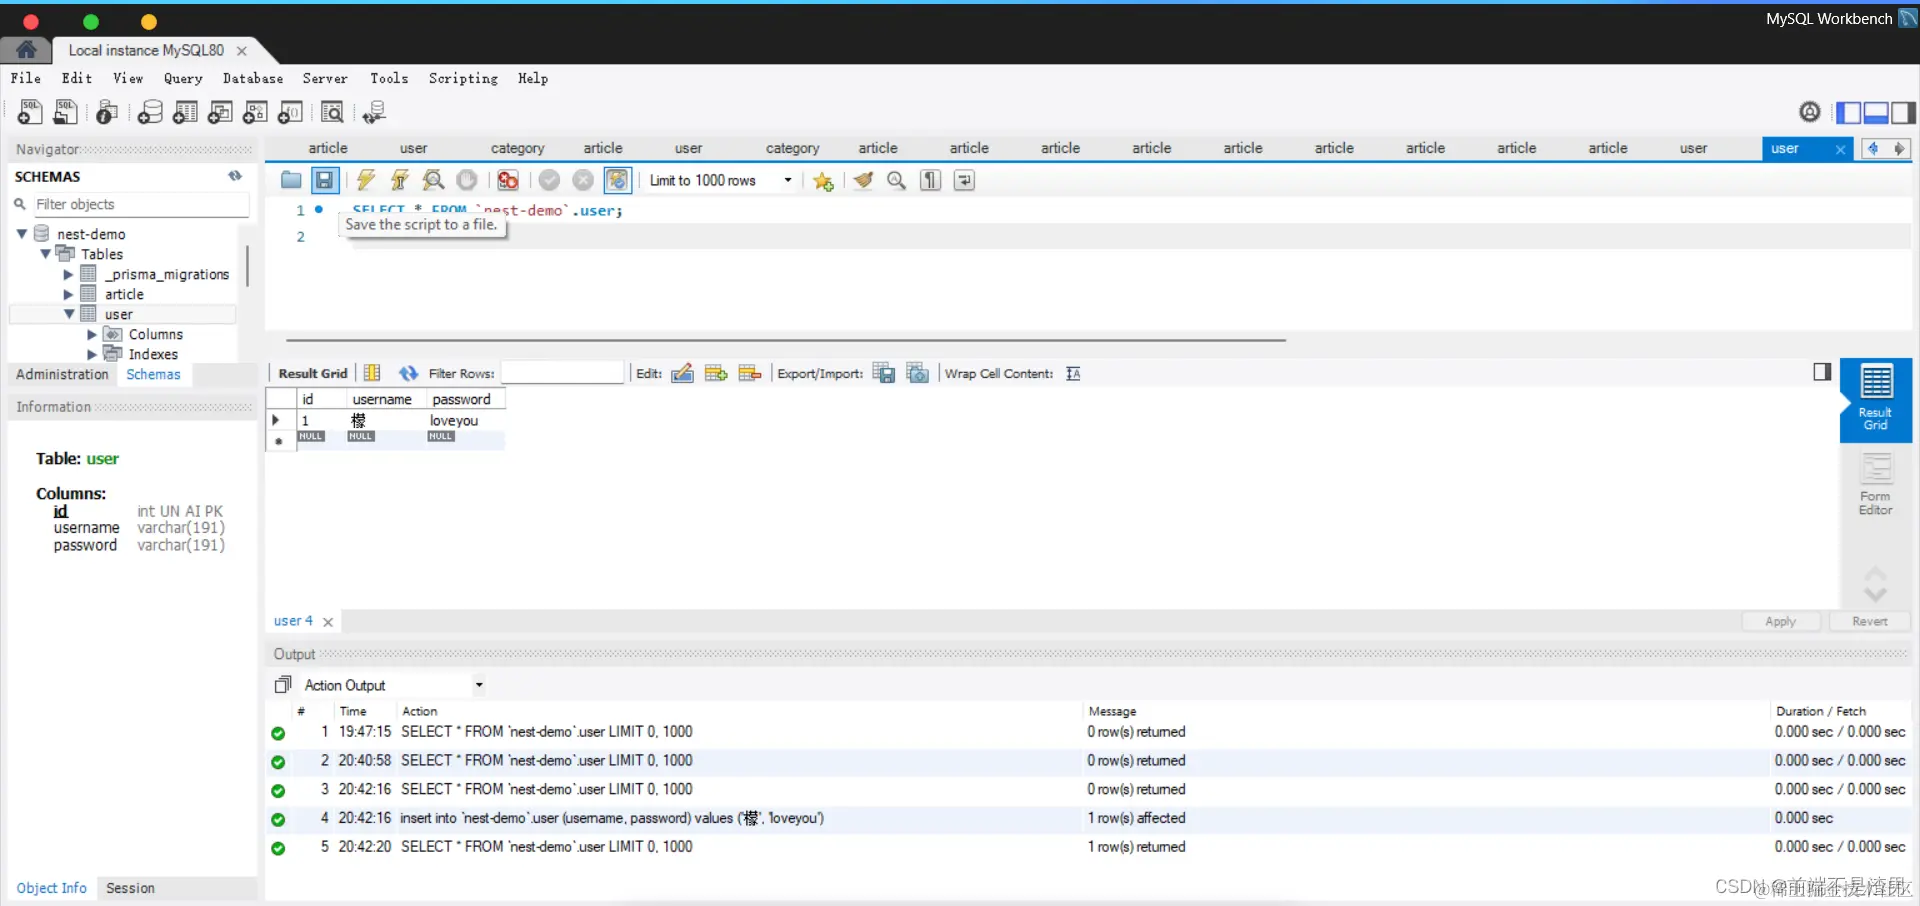Commit the current transaction
This screenshot has height=906, width=1920.
click(549, 180)
